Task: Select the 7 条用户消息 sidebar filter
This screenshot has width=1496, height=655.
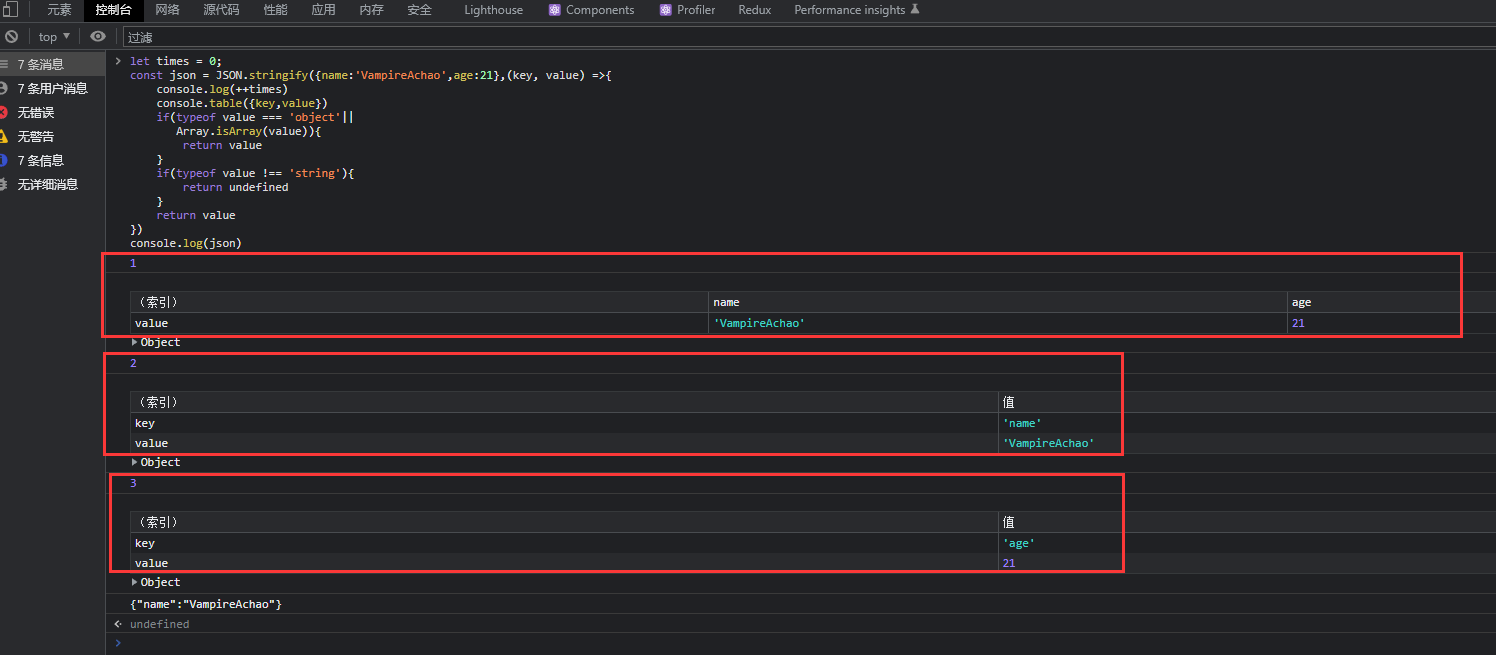Action: (x=52, y=89)
